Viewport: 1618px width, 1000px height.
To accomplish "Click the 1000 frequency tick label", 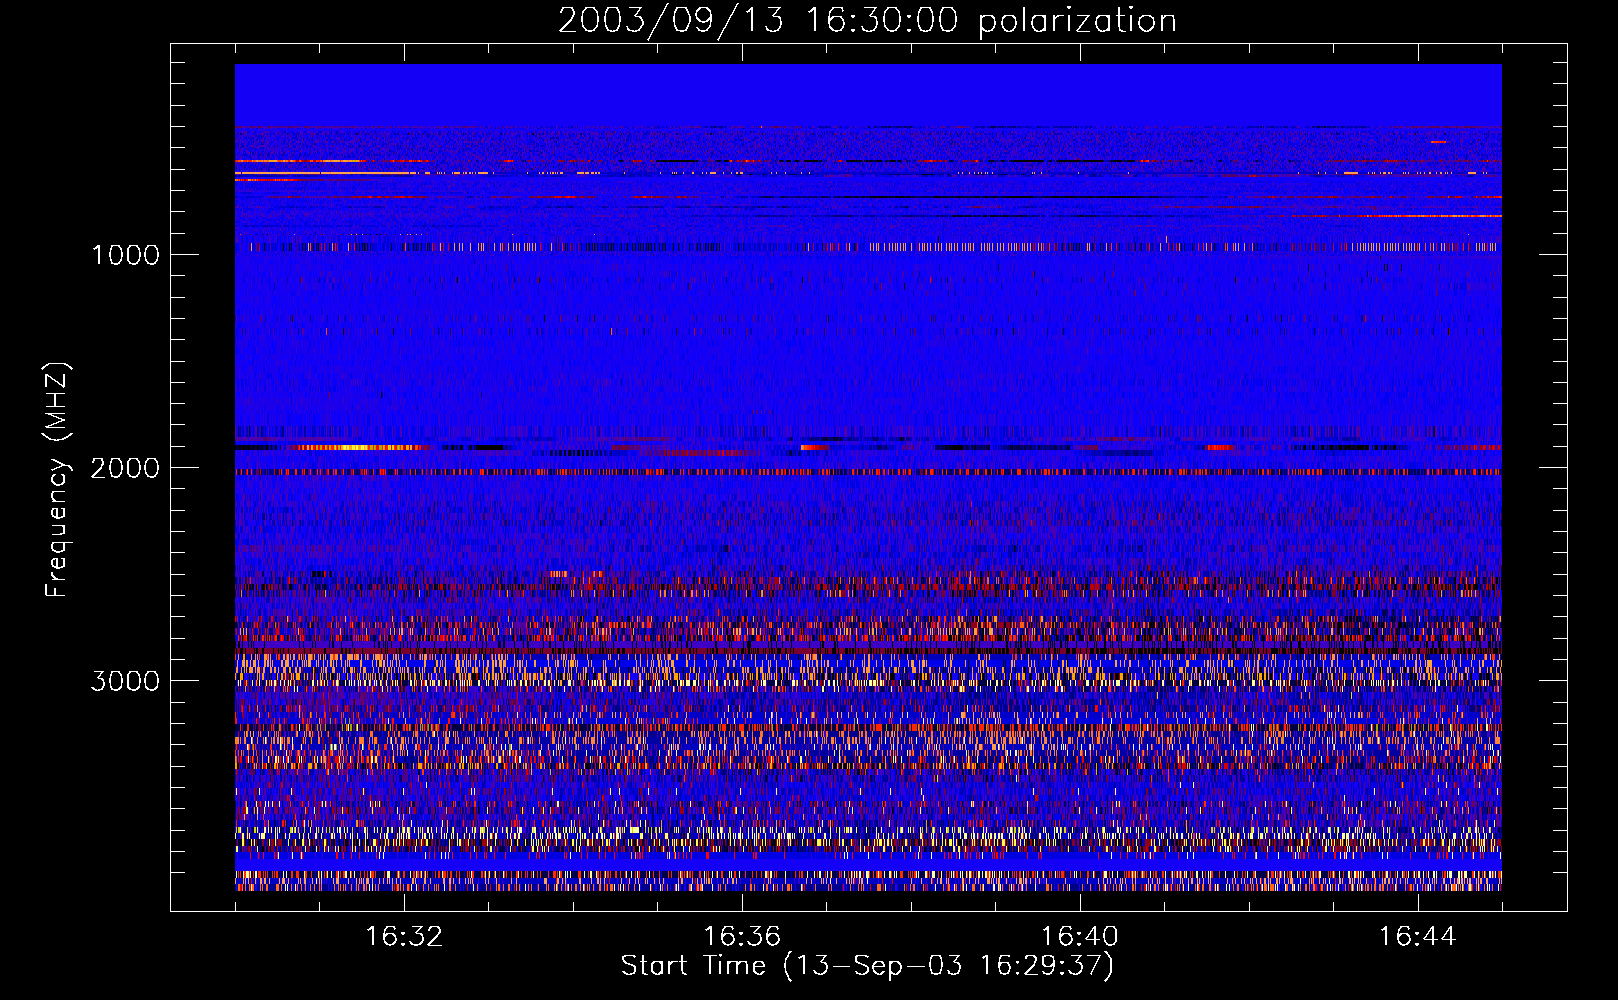I will coord(125,254).
